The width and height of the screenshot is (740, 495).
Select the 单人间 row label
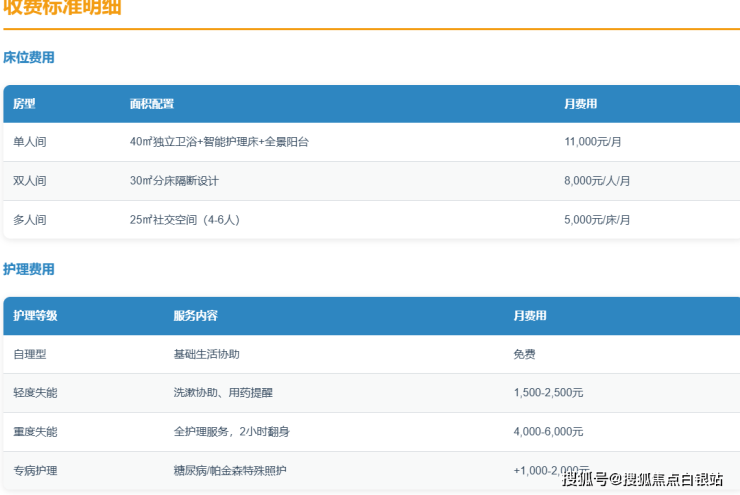29,142
